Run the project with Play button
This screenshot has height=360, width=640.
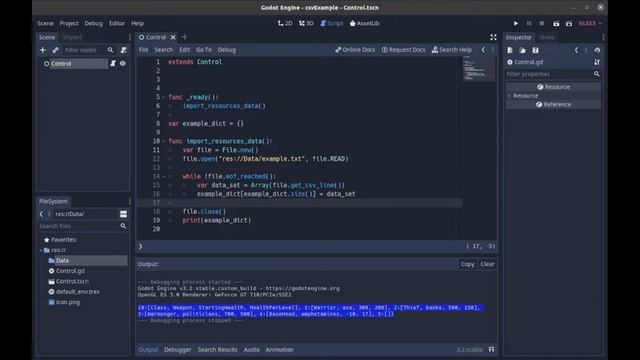[516, 24]
